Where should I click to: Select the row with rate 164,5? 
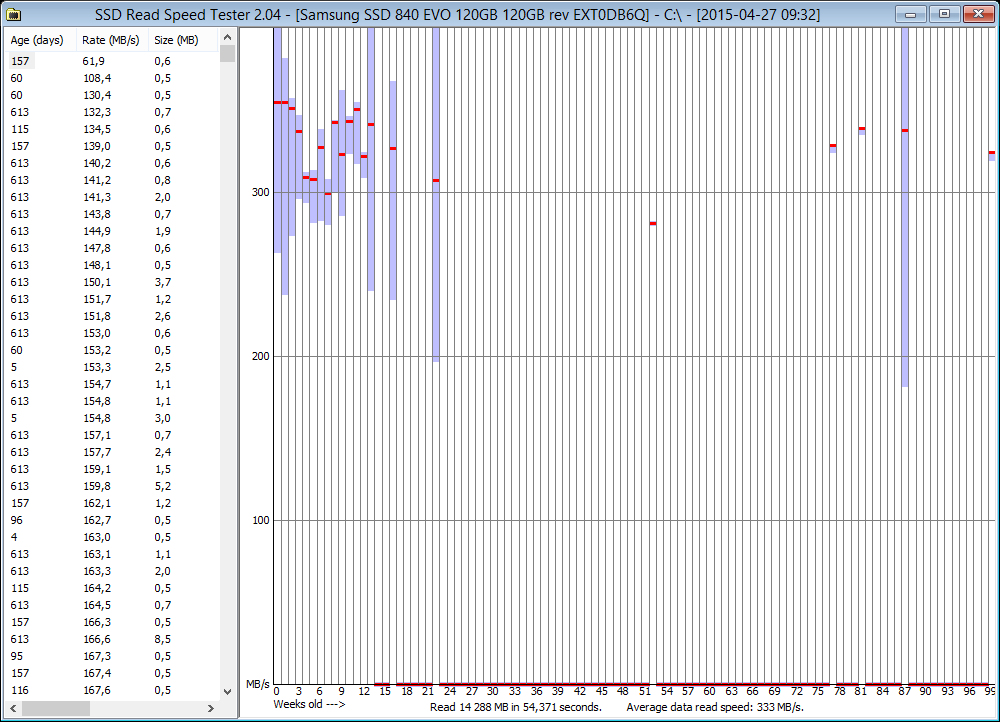point(112,605)
